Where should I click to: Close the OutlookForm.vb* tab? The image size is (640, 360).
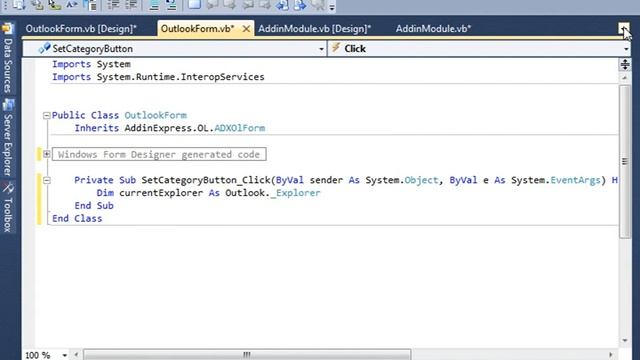click(x=246, y=29)
